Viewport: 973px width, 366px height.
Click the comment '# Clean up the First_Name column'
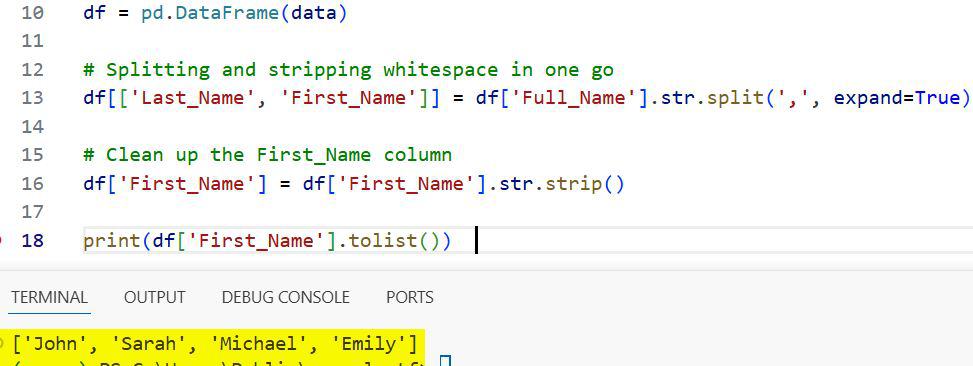(267, 154)
